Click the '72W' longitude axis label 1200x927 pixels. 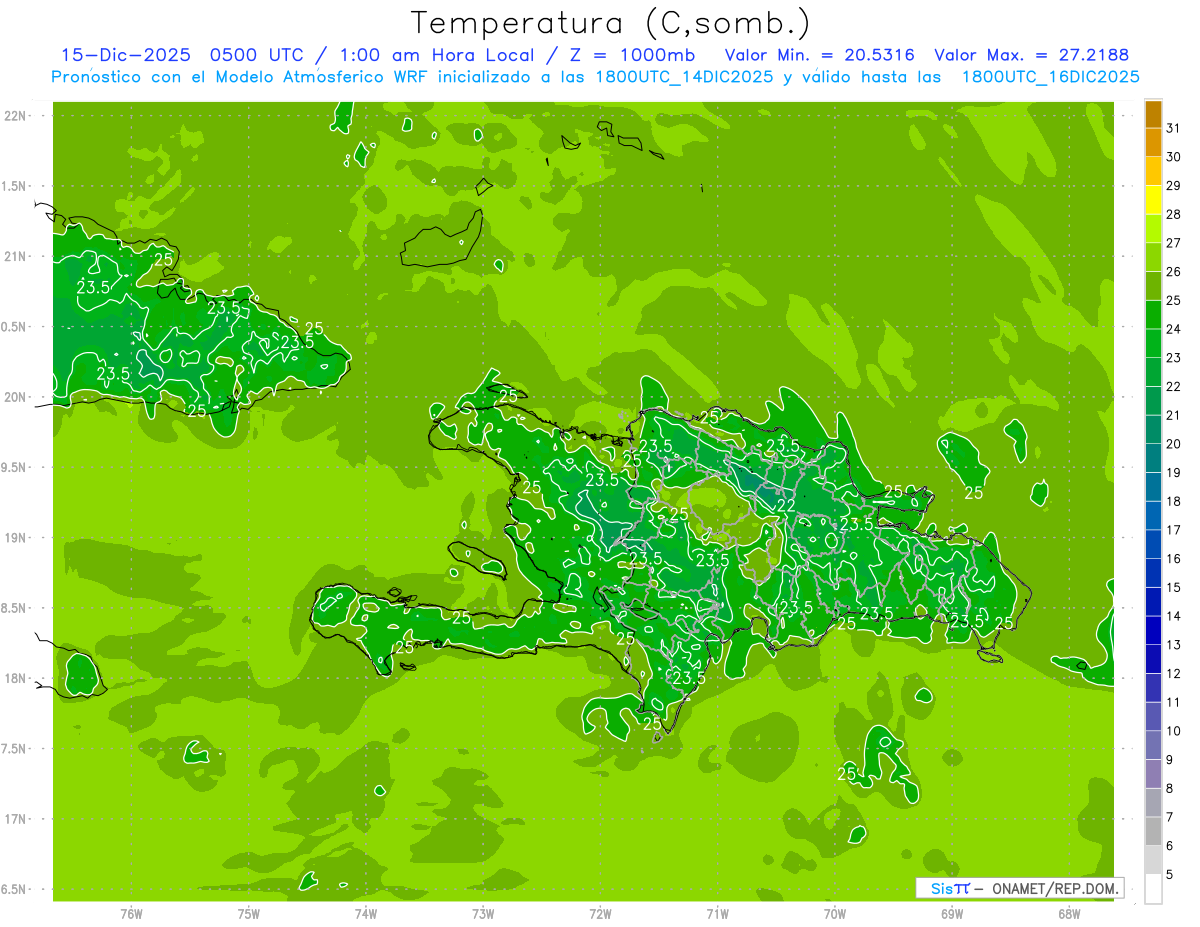pyautogui.click(x=600, y=913)
